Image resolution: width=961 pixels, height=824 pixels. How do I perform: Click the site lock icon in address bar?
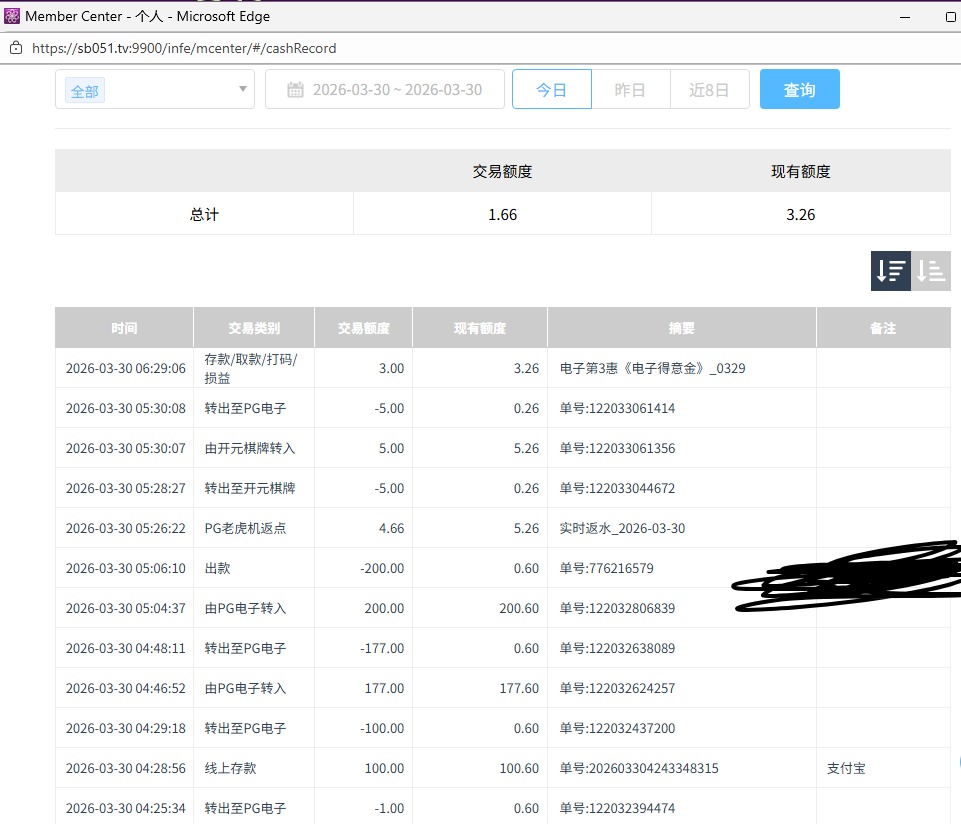[x=15, y=48]
